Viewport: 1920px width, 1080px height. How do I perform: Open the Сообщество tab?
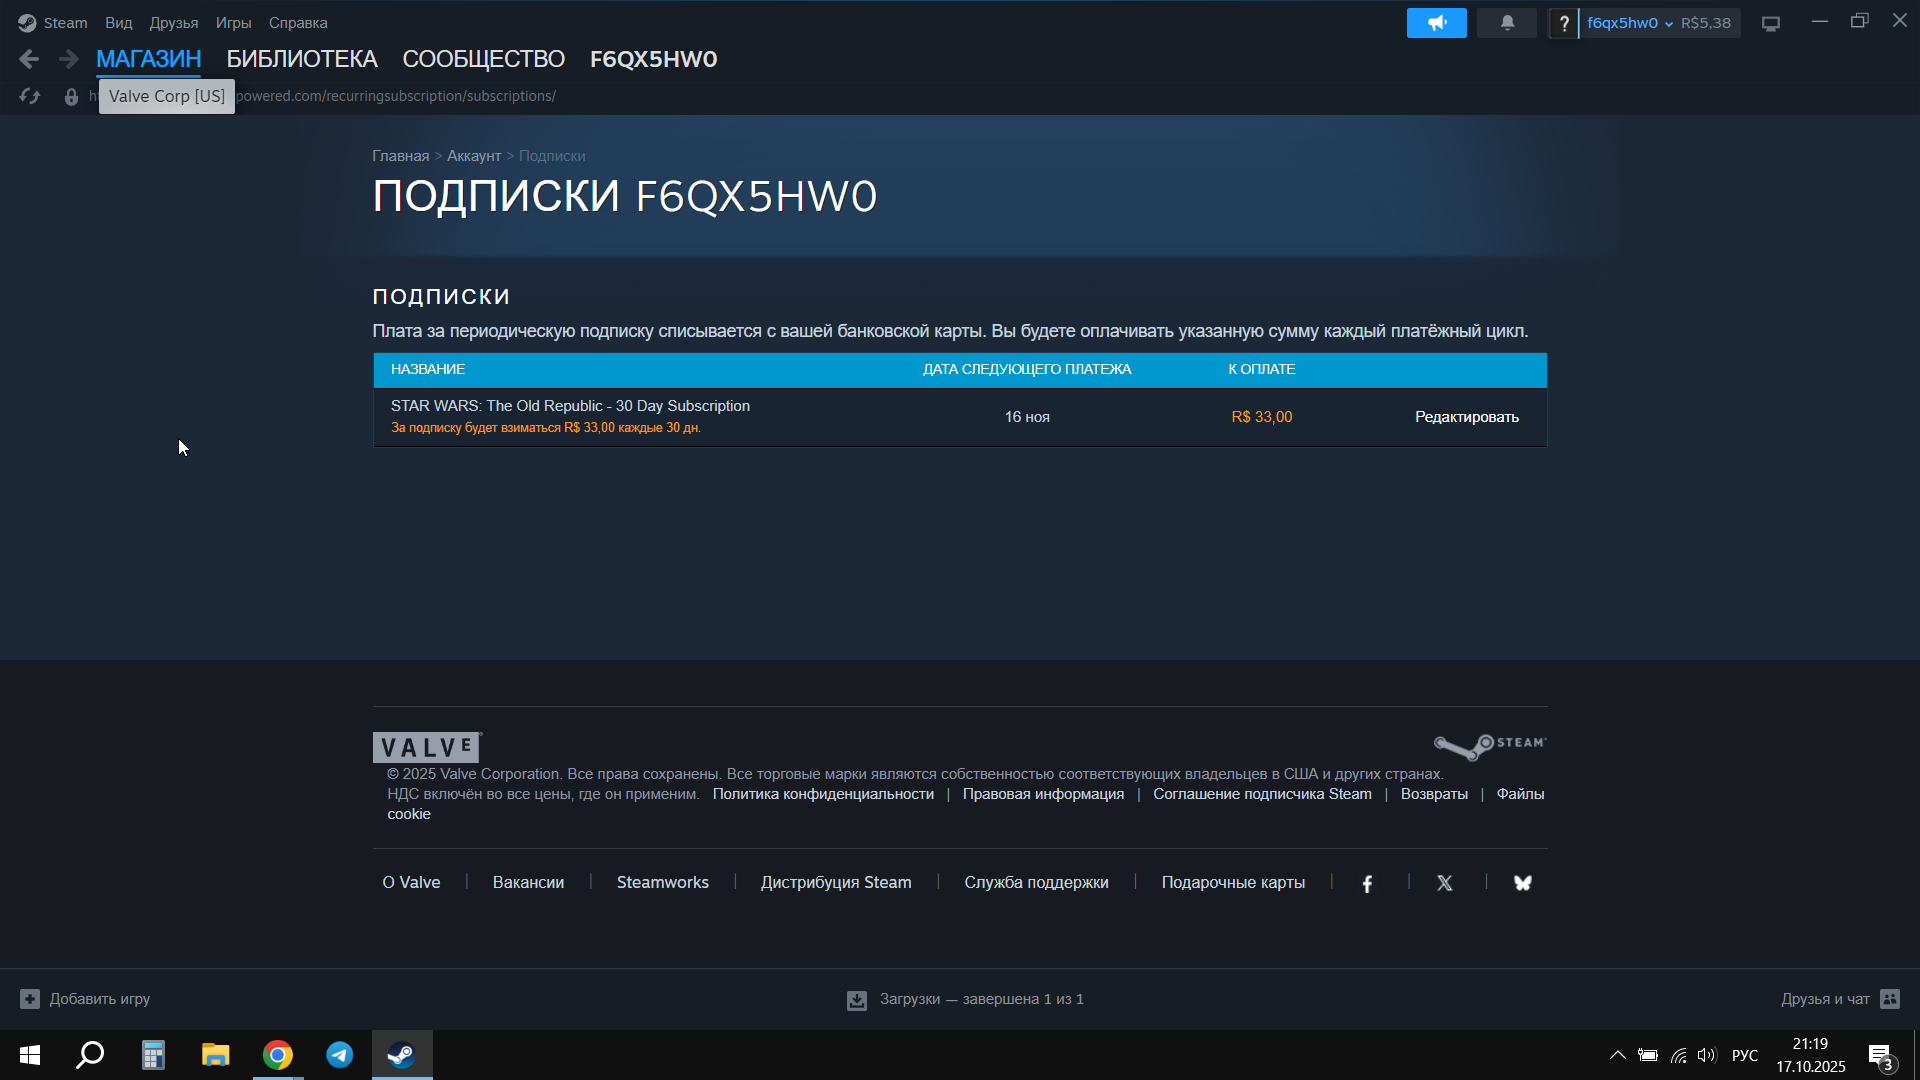[x=483, y=59]
